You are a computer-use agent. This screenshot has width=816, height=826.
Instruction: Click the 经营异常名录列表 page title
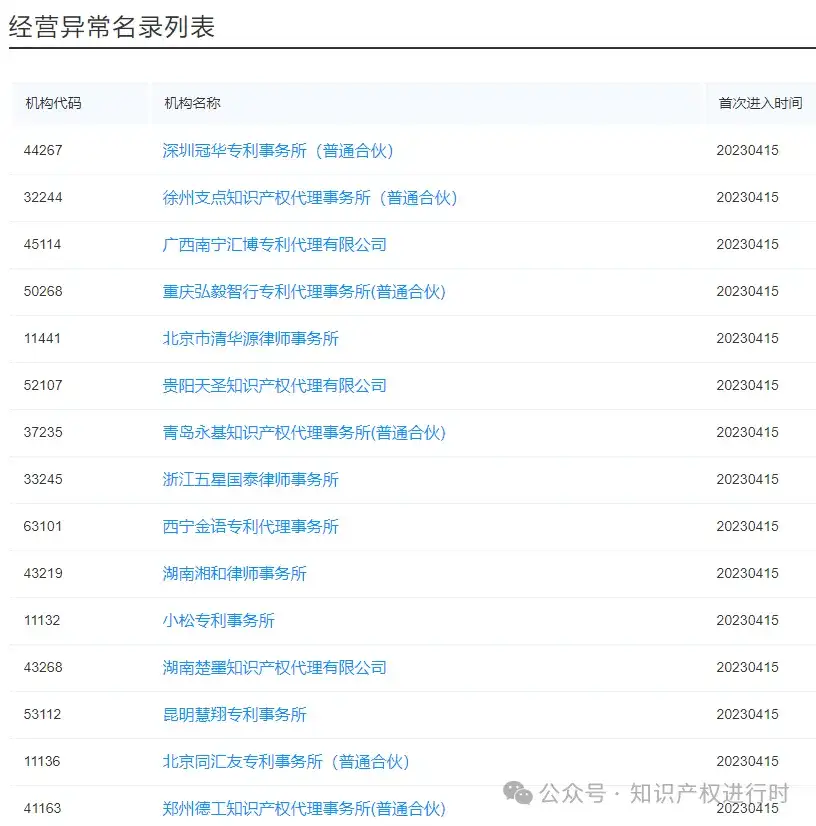(112, 26)
